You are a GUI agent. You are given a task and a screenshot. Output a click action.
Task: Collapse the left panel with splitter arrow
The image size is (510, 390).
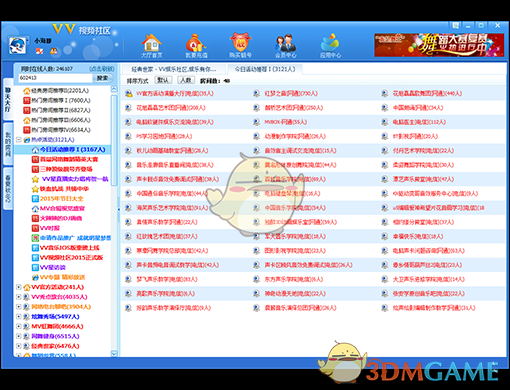(x=118, y=209)
